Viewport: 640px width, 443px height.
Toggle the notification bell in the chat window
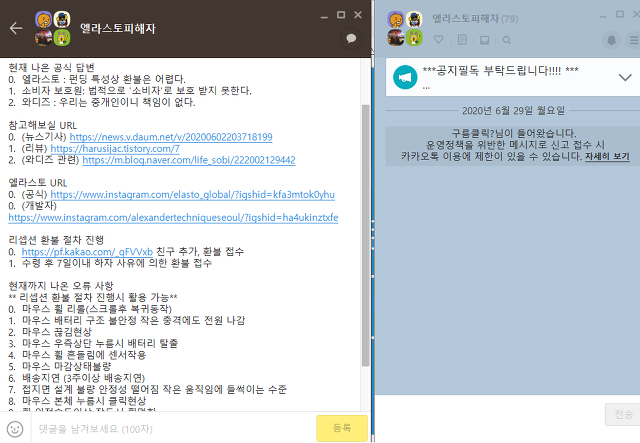(611, 40)
